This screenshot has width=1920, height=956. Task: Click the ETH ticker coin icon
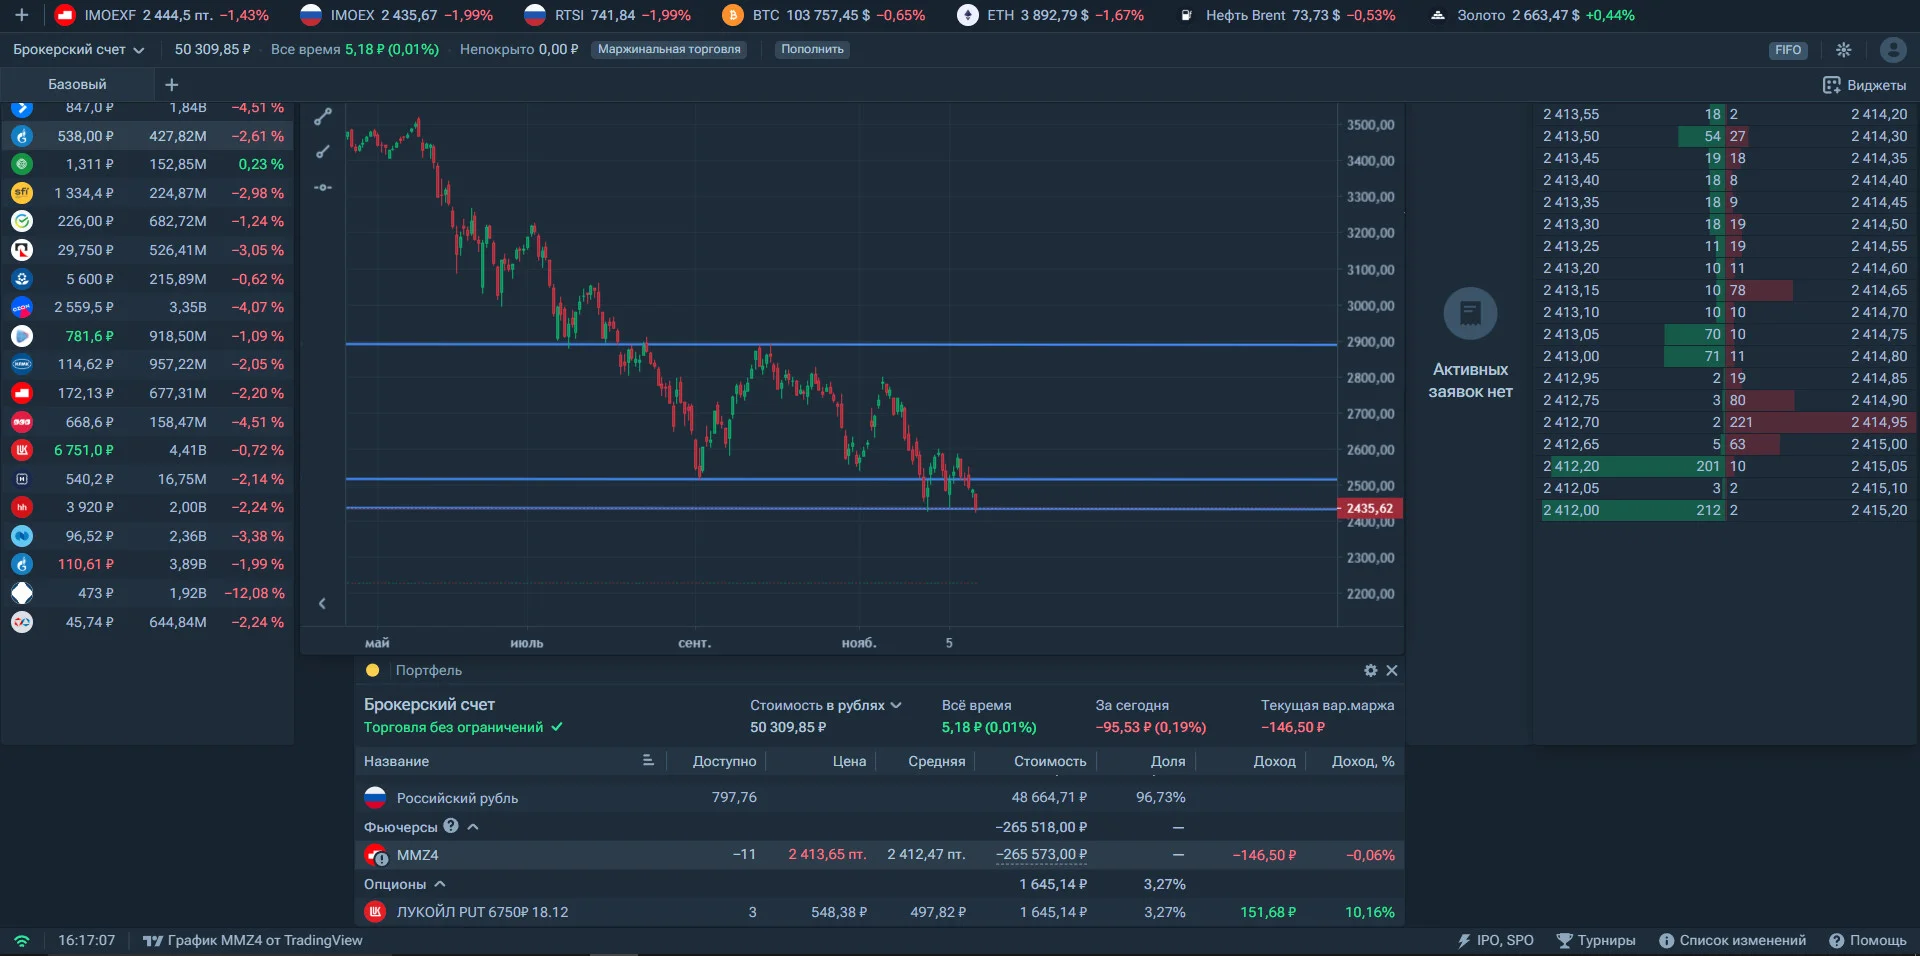tap(967, 15)
